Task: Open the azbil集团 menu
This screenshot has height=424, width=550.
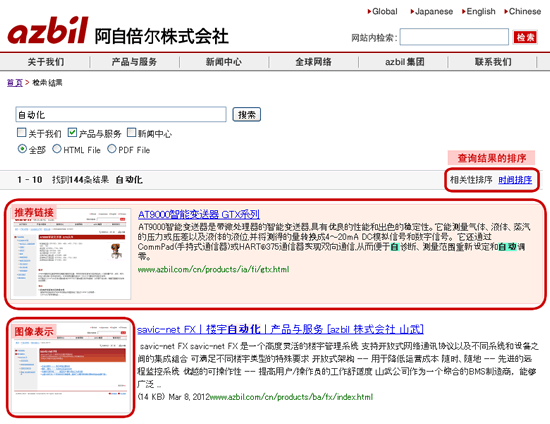Action: click(404, 62)
